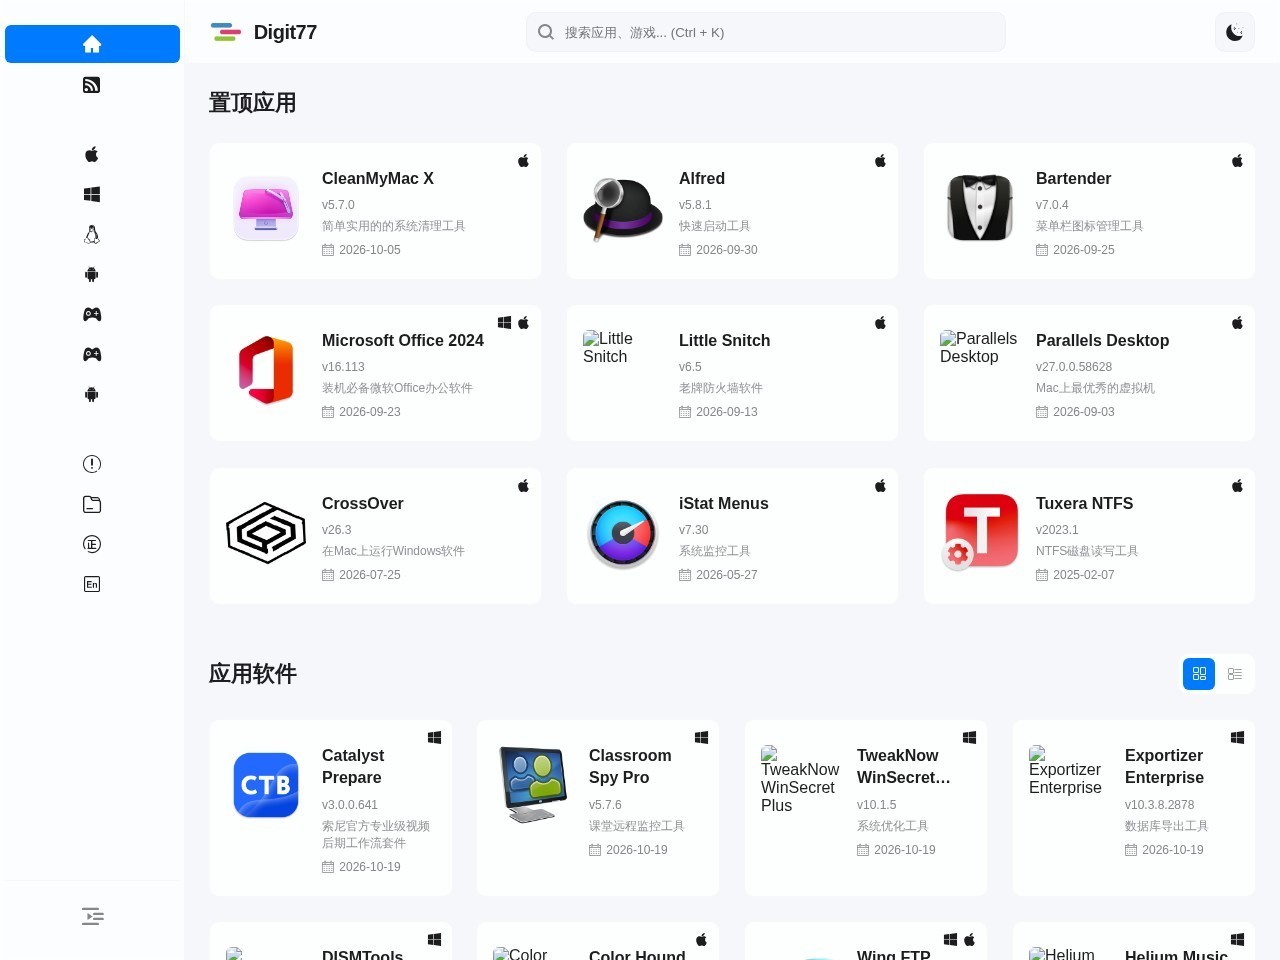Viewport: 1280px width, 960px height.
Task: Switch to list view layout
Action: 1235,674
